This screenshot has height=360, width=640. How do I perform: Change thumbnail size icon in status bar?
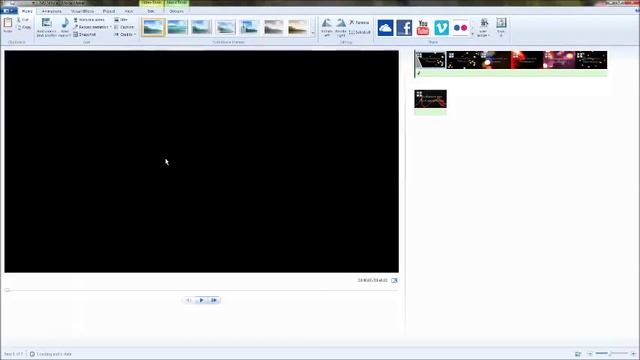[578, 354]
